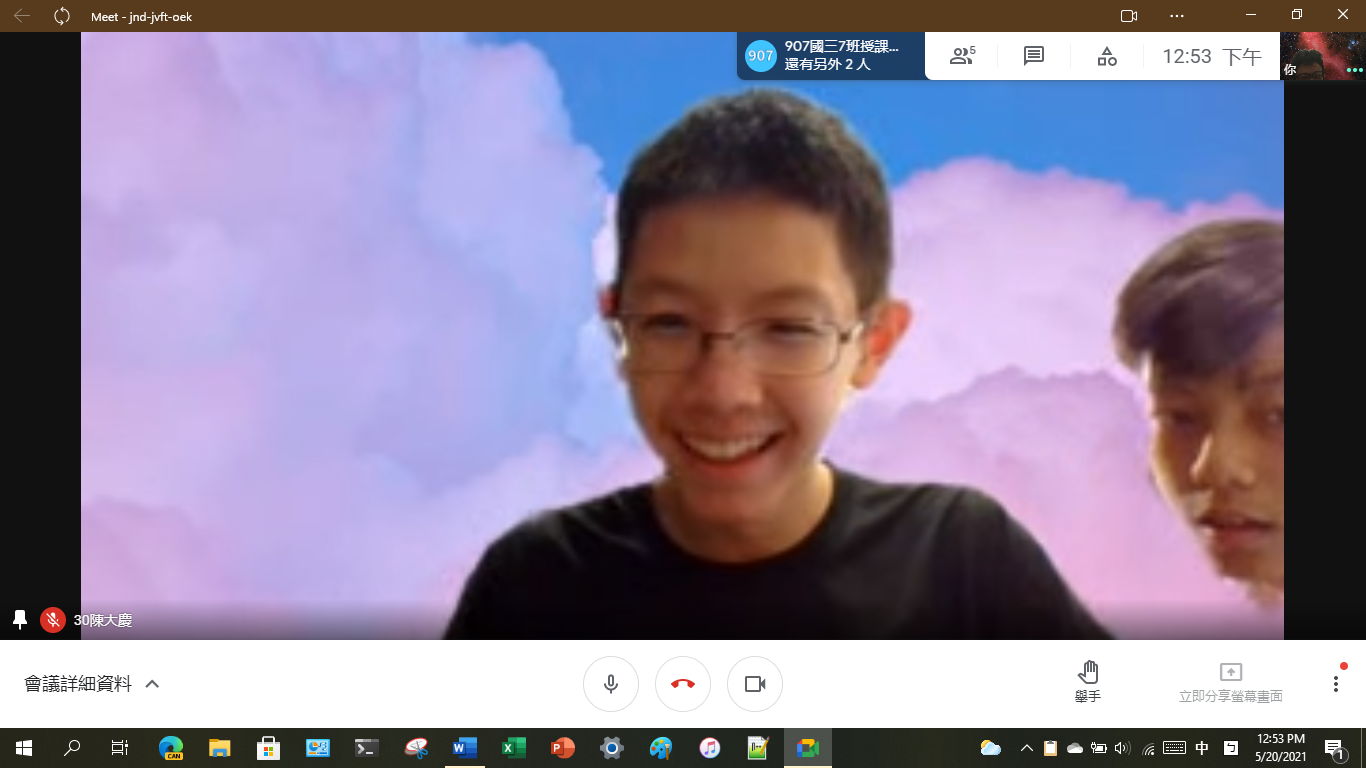
Task: Open the chat messages panel
Action: tap(1034, 56)
